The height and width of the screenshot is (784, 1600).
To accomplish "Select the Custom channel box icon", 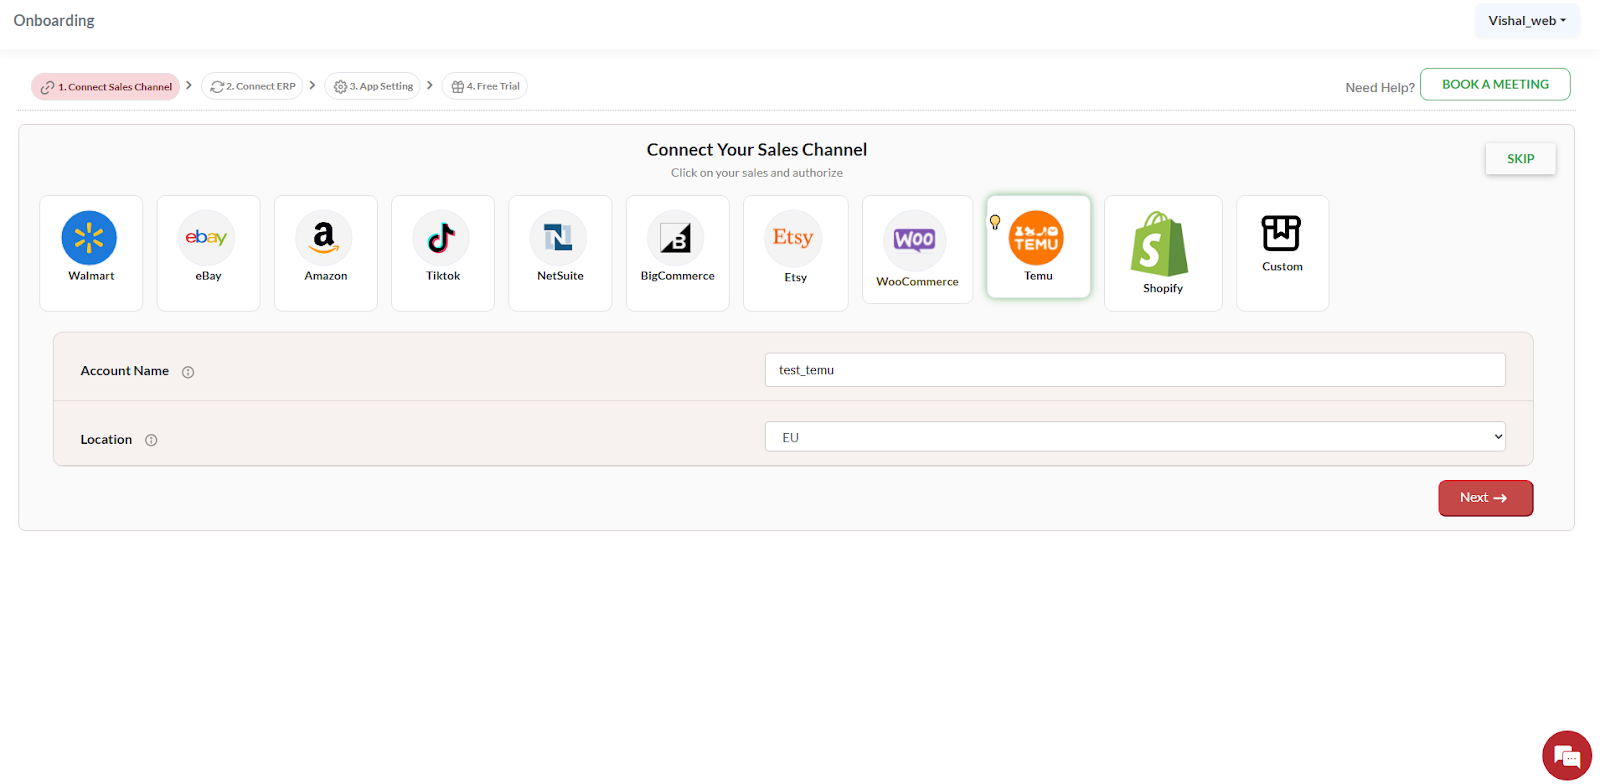I will 1281,233.
